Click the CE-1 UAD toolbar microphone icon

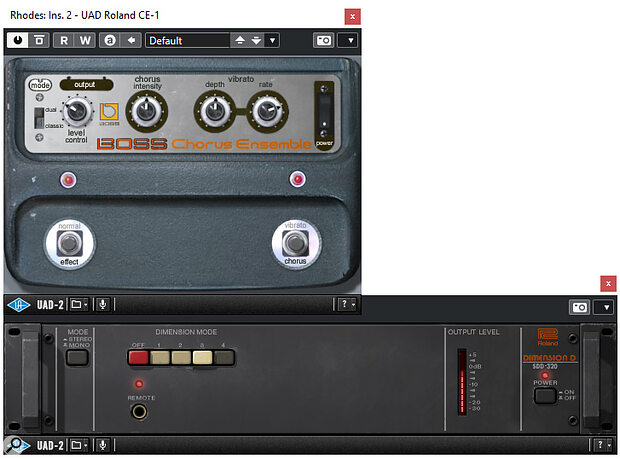[x=103, y=304]
